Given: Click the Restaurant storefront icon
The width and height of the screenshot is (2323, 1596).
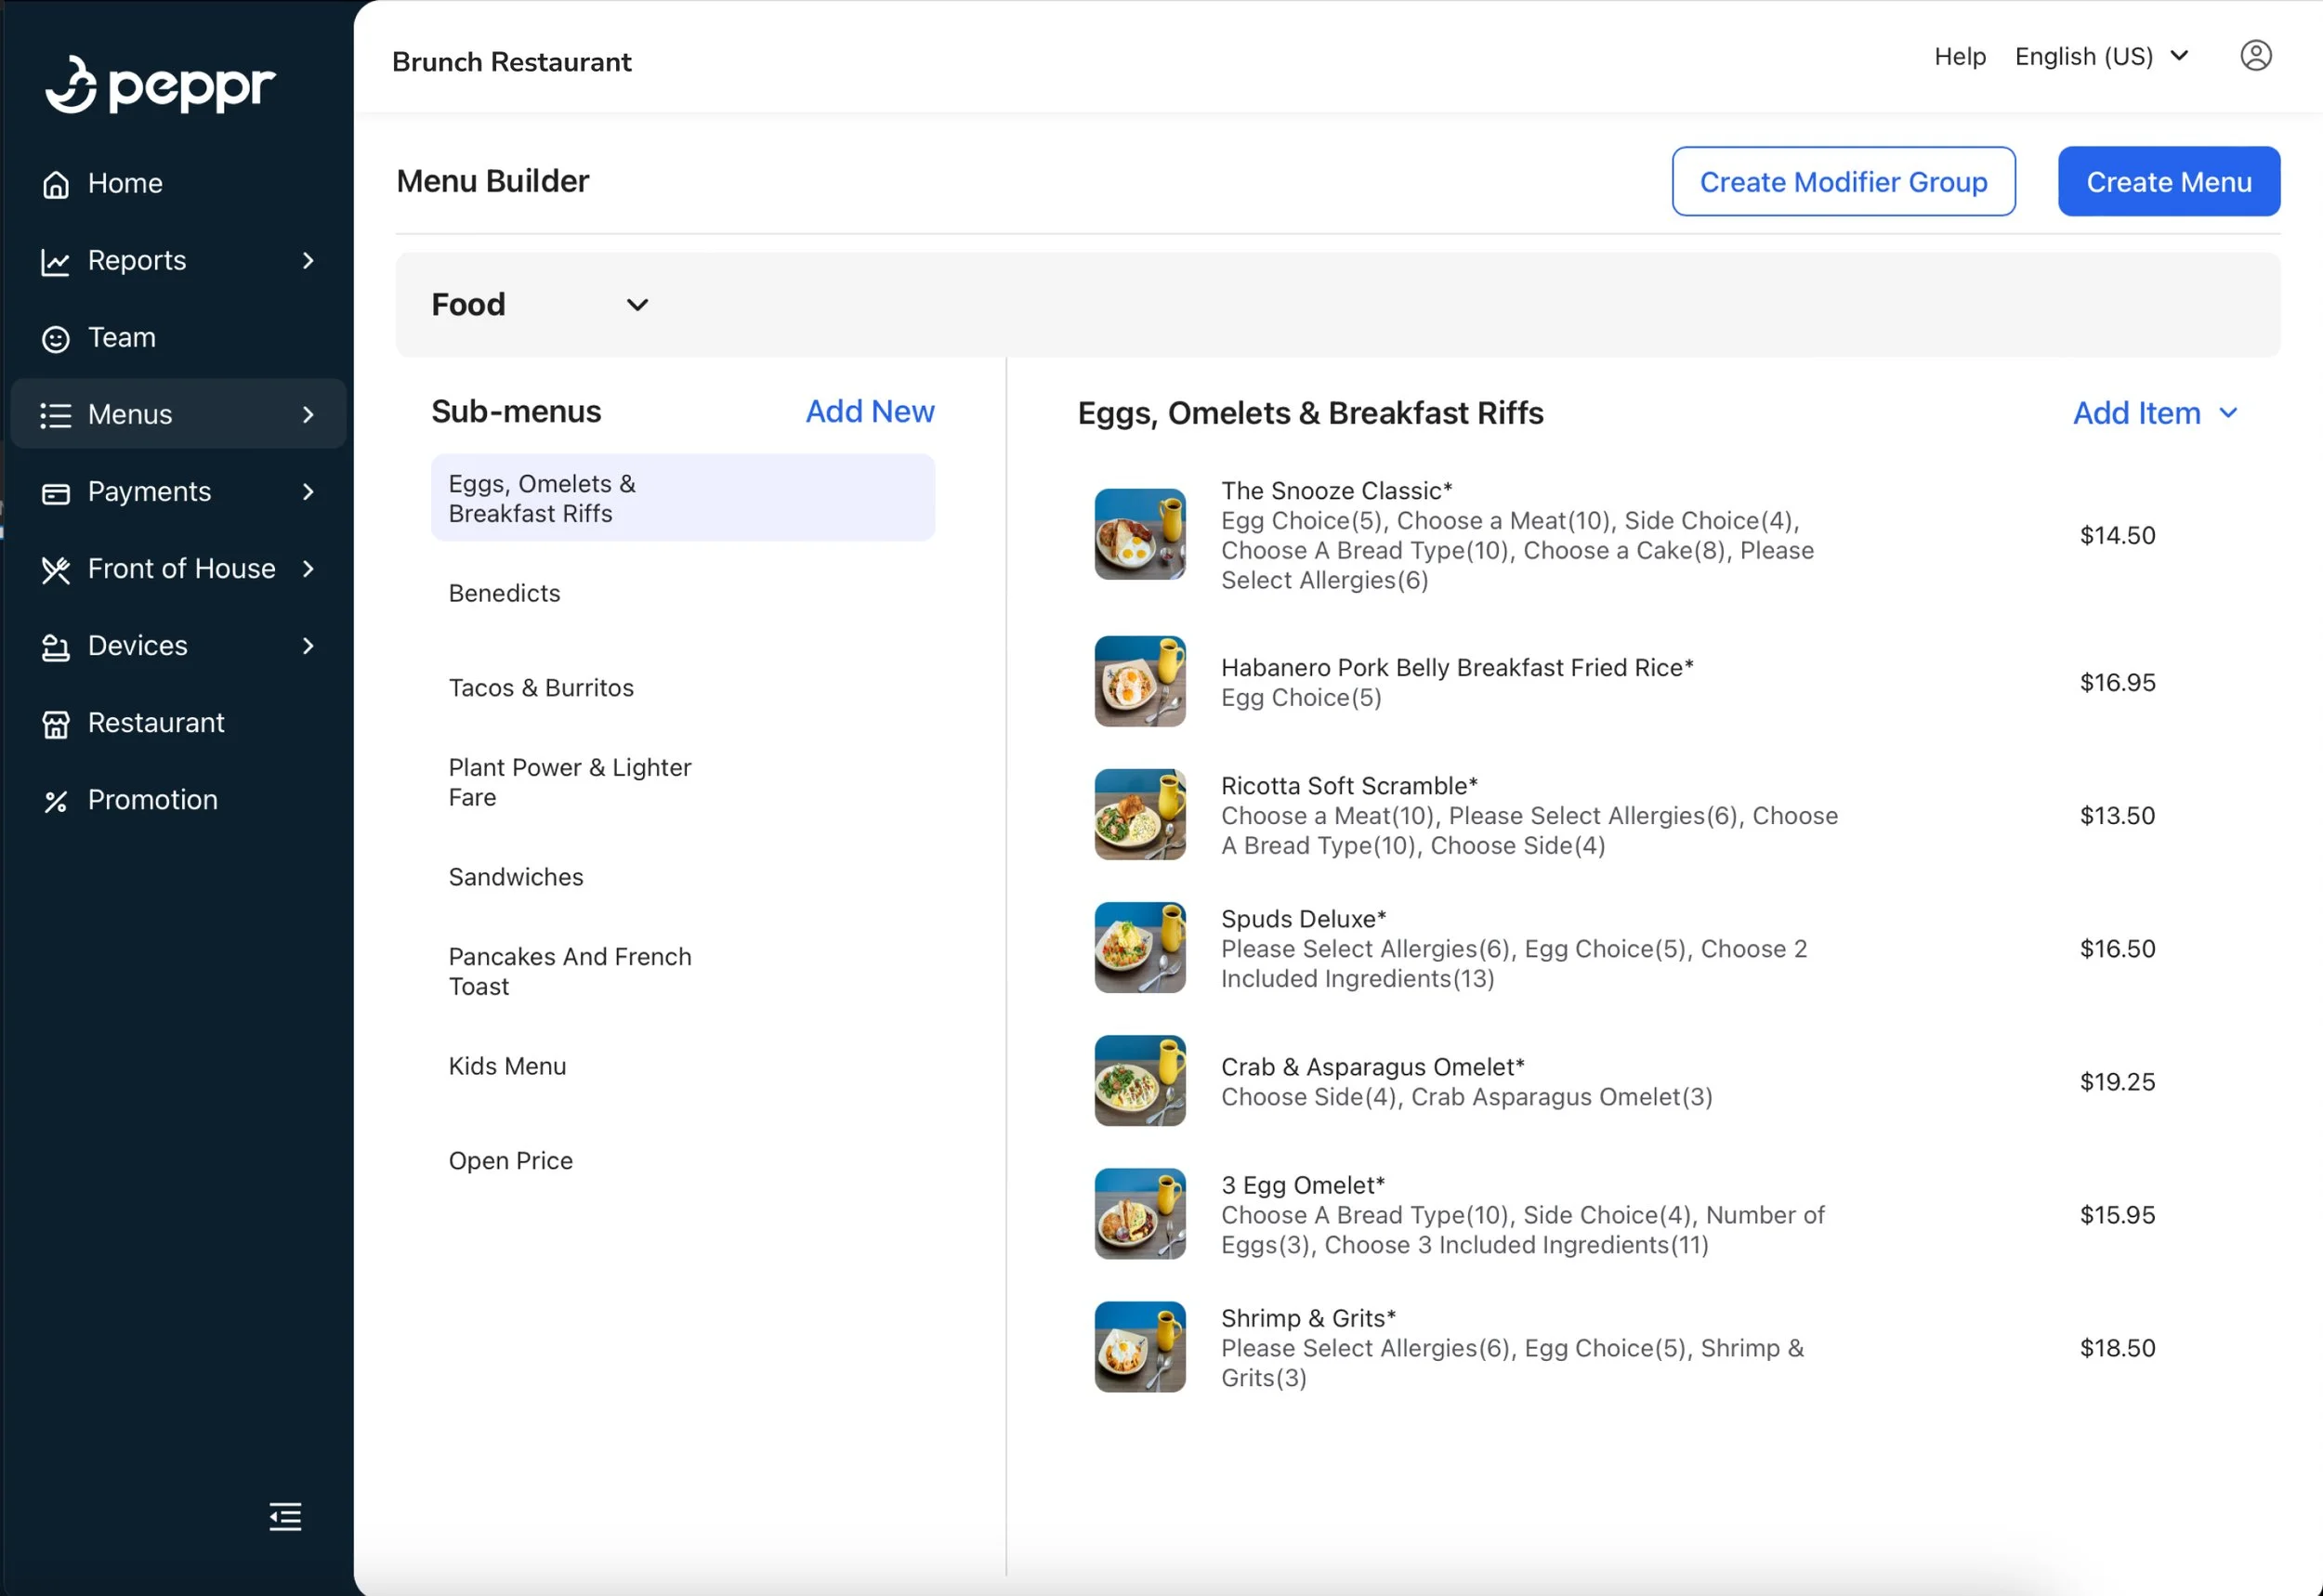Looking at the screenshot, I should [x=56, y=724].
